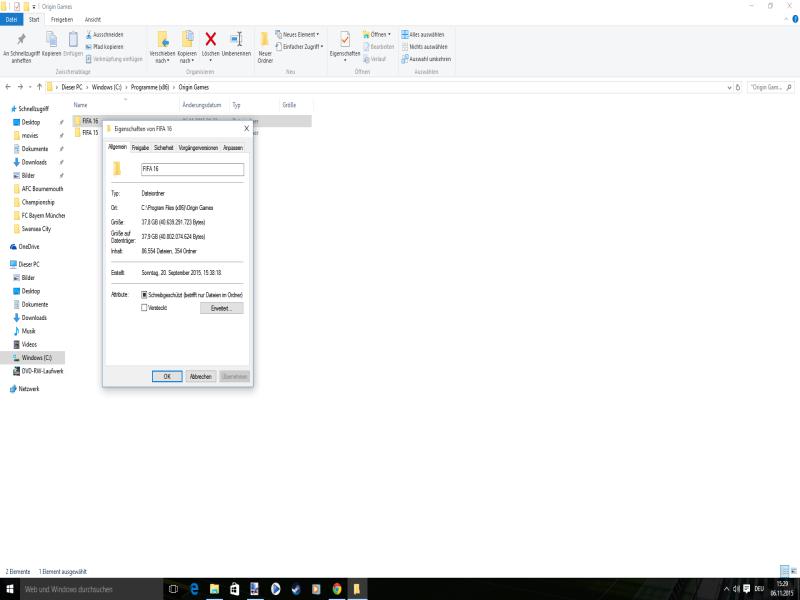Screen dimensions: 800x600
Task: Open the Einfacher Zugriff dropdown
Action: [x=299, y=47]
